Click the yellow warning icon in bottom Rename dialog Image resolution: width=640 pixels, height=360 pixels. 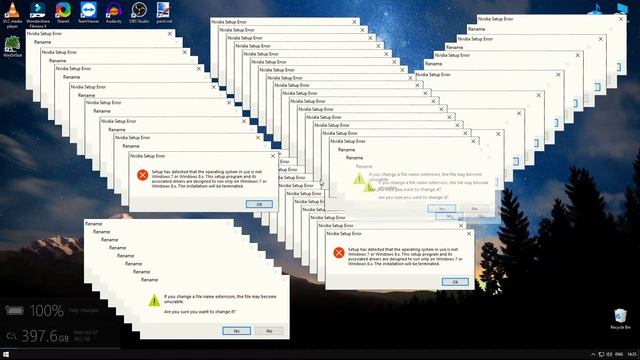tap(154, 301)
